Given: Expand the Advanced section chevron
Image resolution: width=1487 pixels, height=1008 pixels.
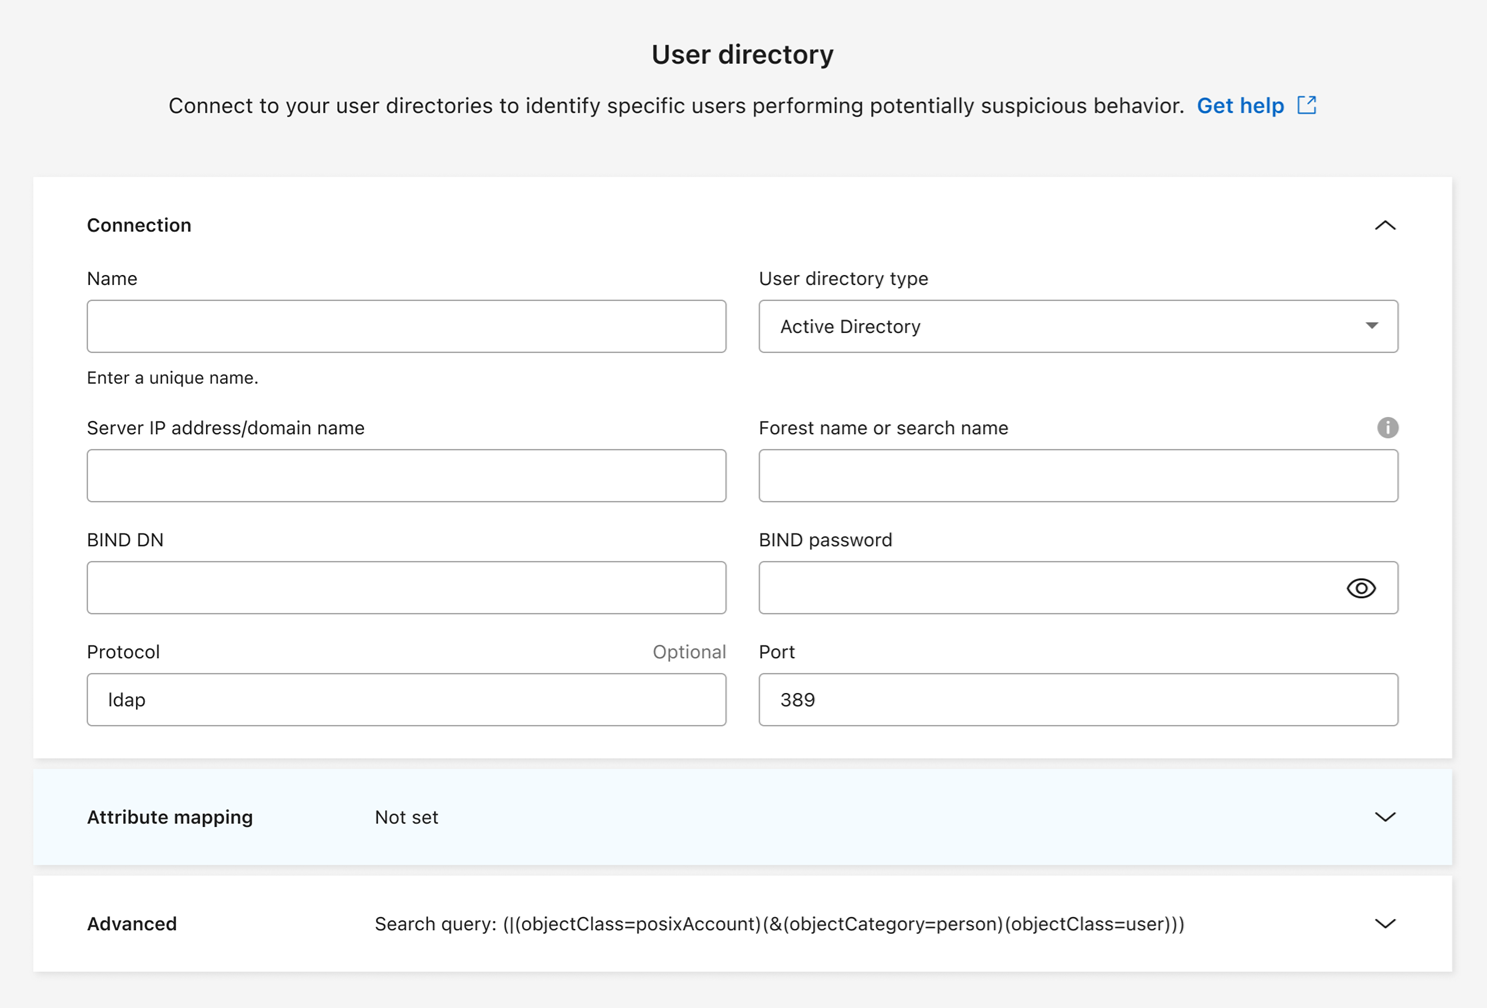Looking at the screenshot, I should click(1384, 924).
